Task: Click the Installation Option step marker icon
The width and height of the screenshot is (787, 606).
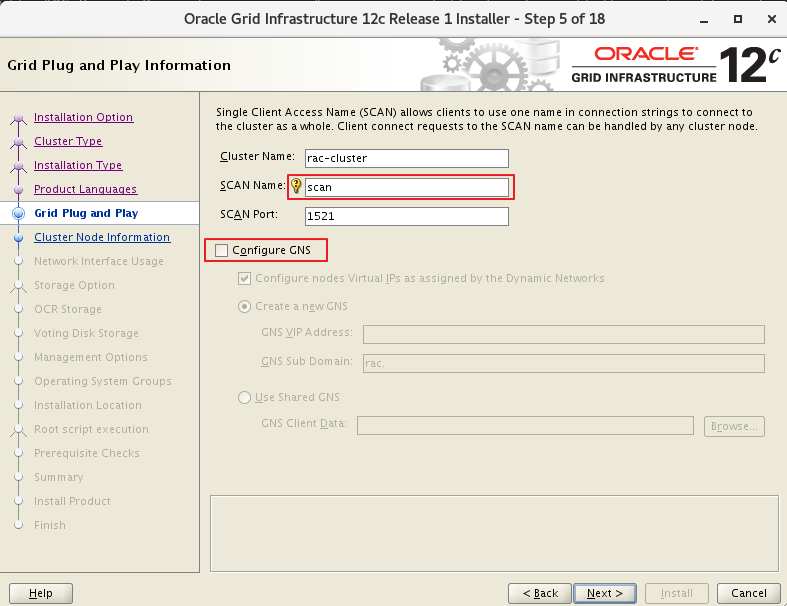Action: [19, 118]
